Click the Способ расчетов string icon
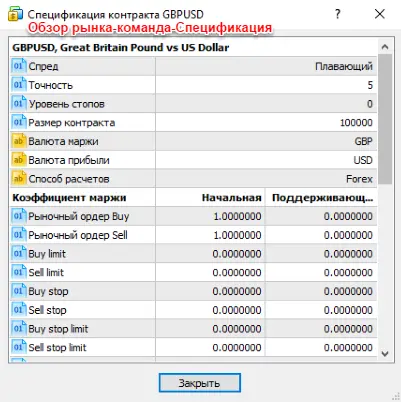Image resolution: width=401 pixels, height=402 pixels. 19,178
